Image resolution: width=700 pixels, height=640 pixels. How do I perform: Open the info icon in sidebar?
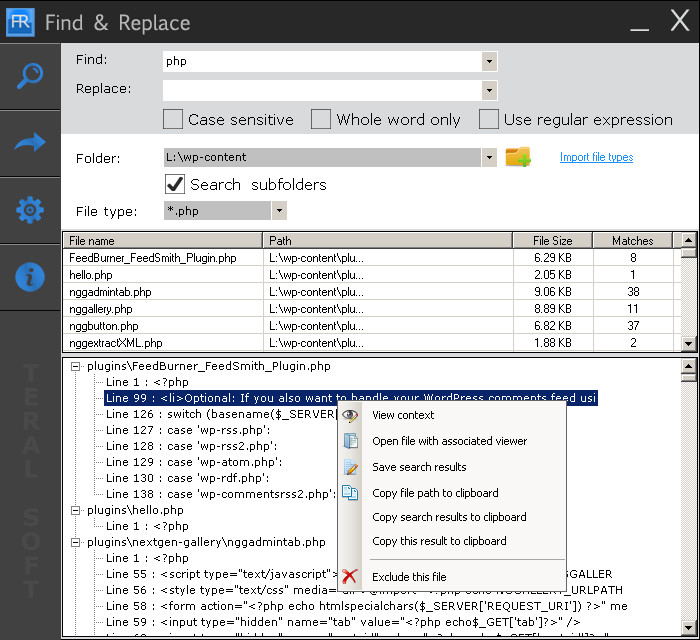tap(30, 277)
